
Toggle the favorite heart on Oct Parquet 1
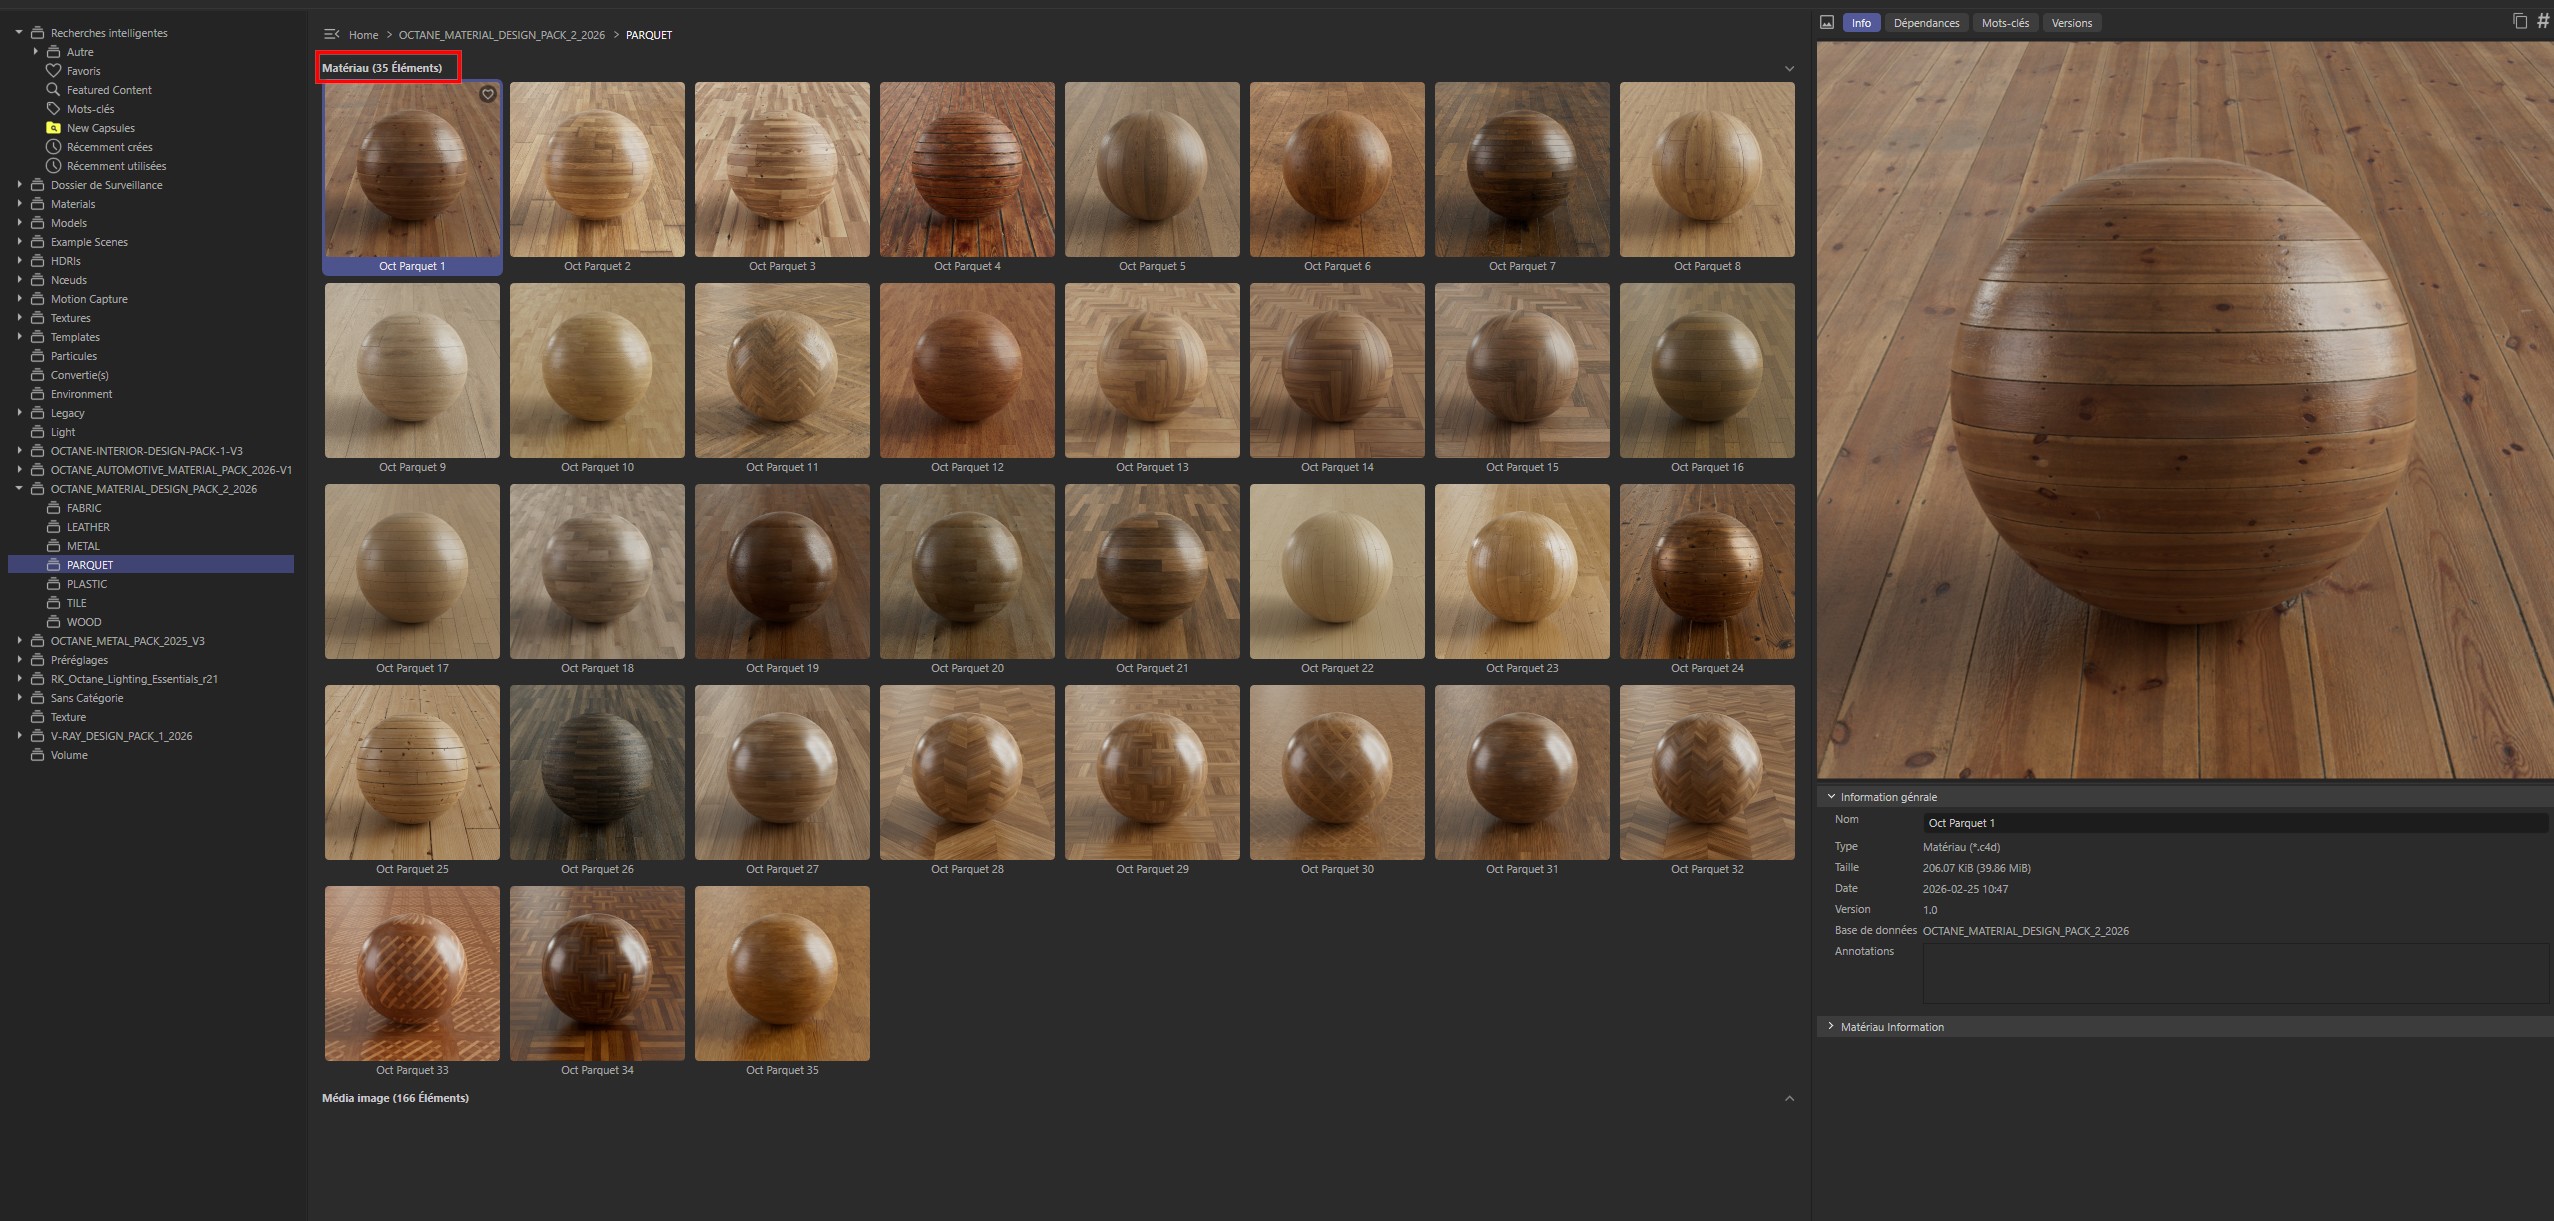487,93
